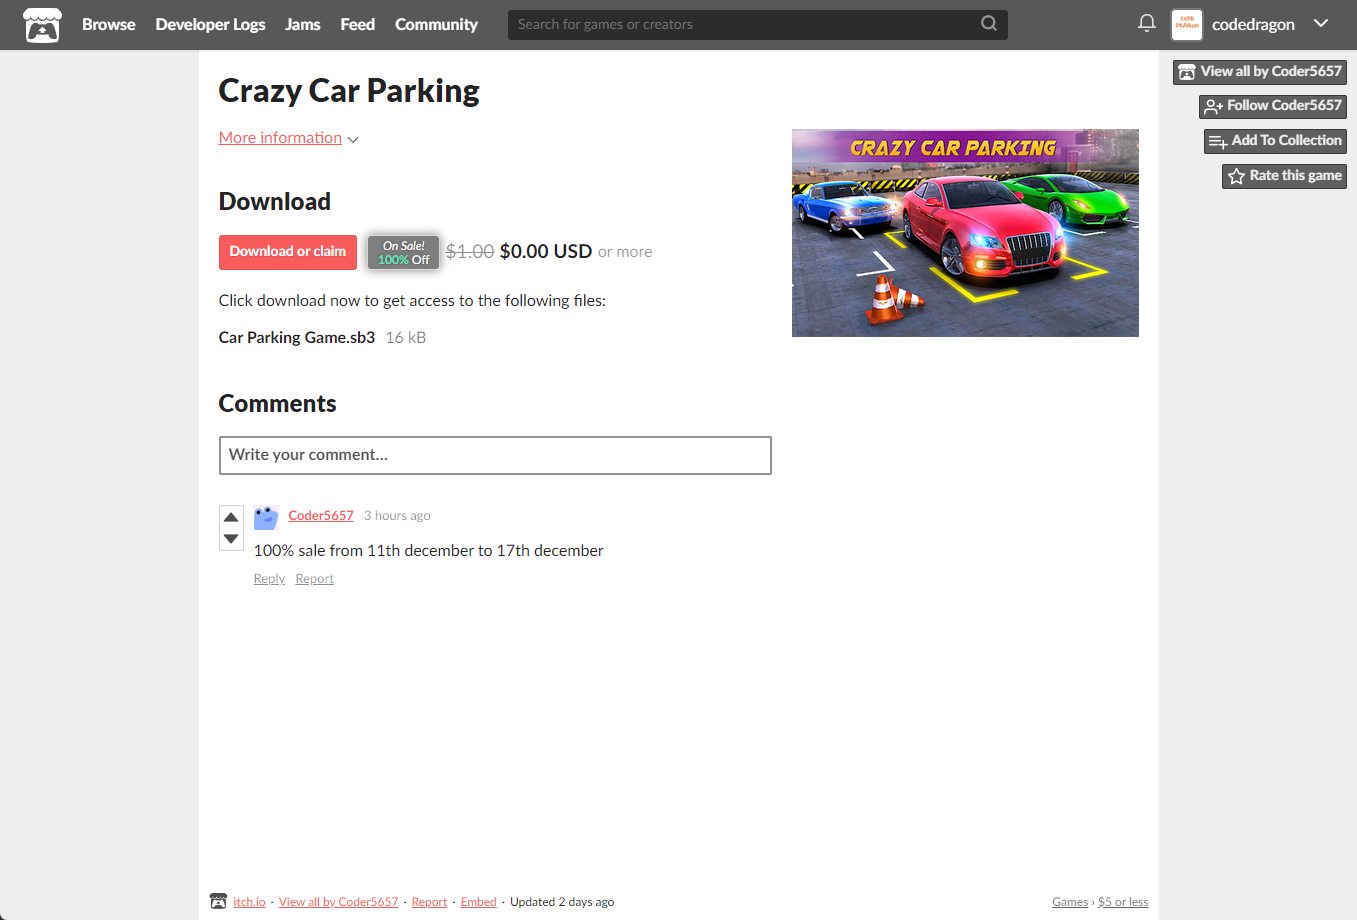Reply to Coder5657's comment
1357x920 pixels.
[269, 579]
